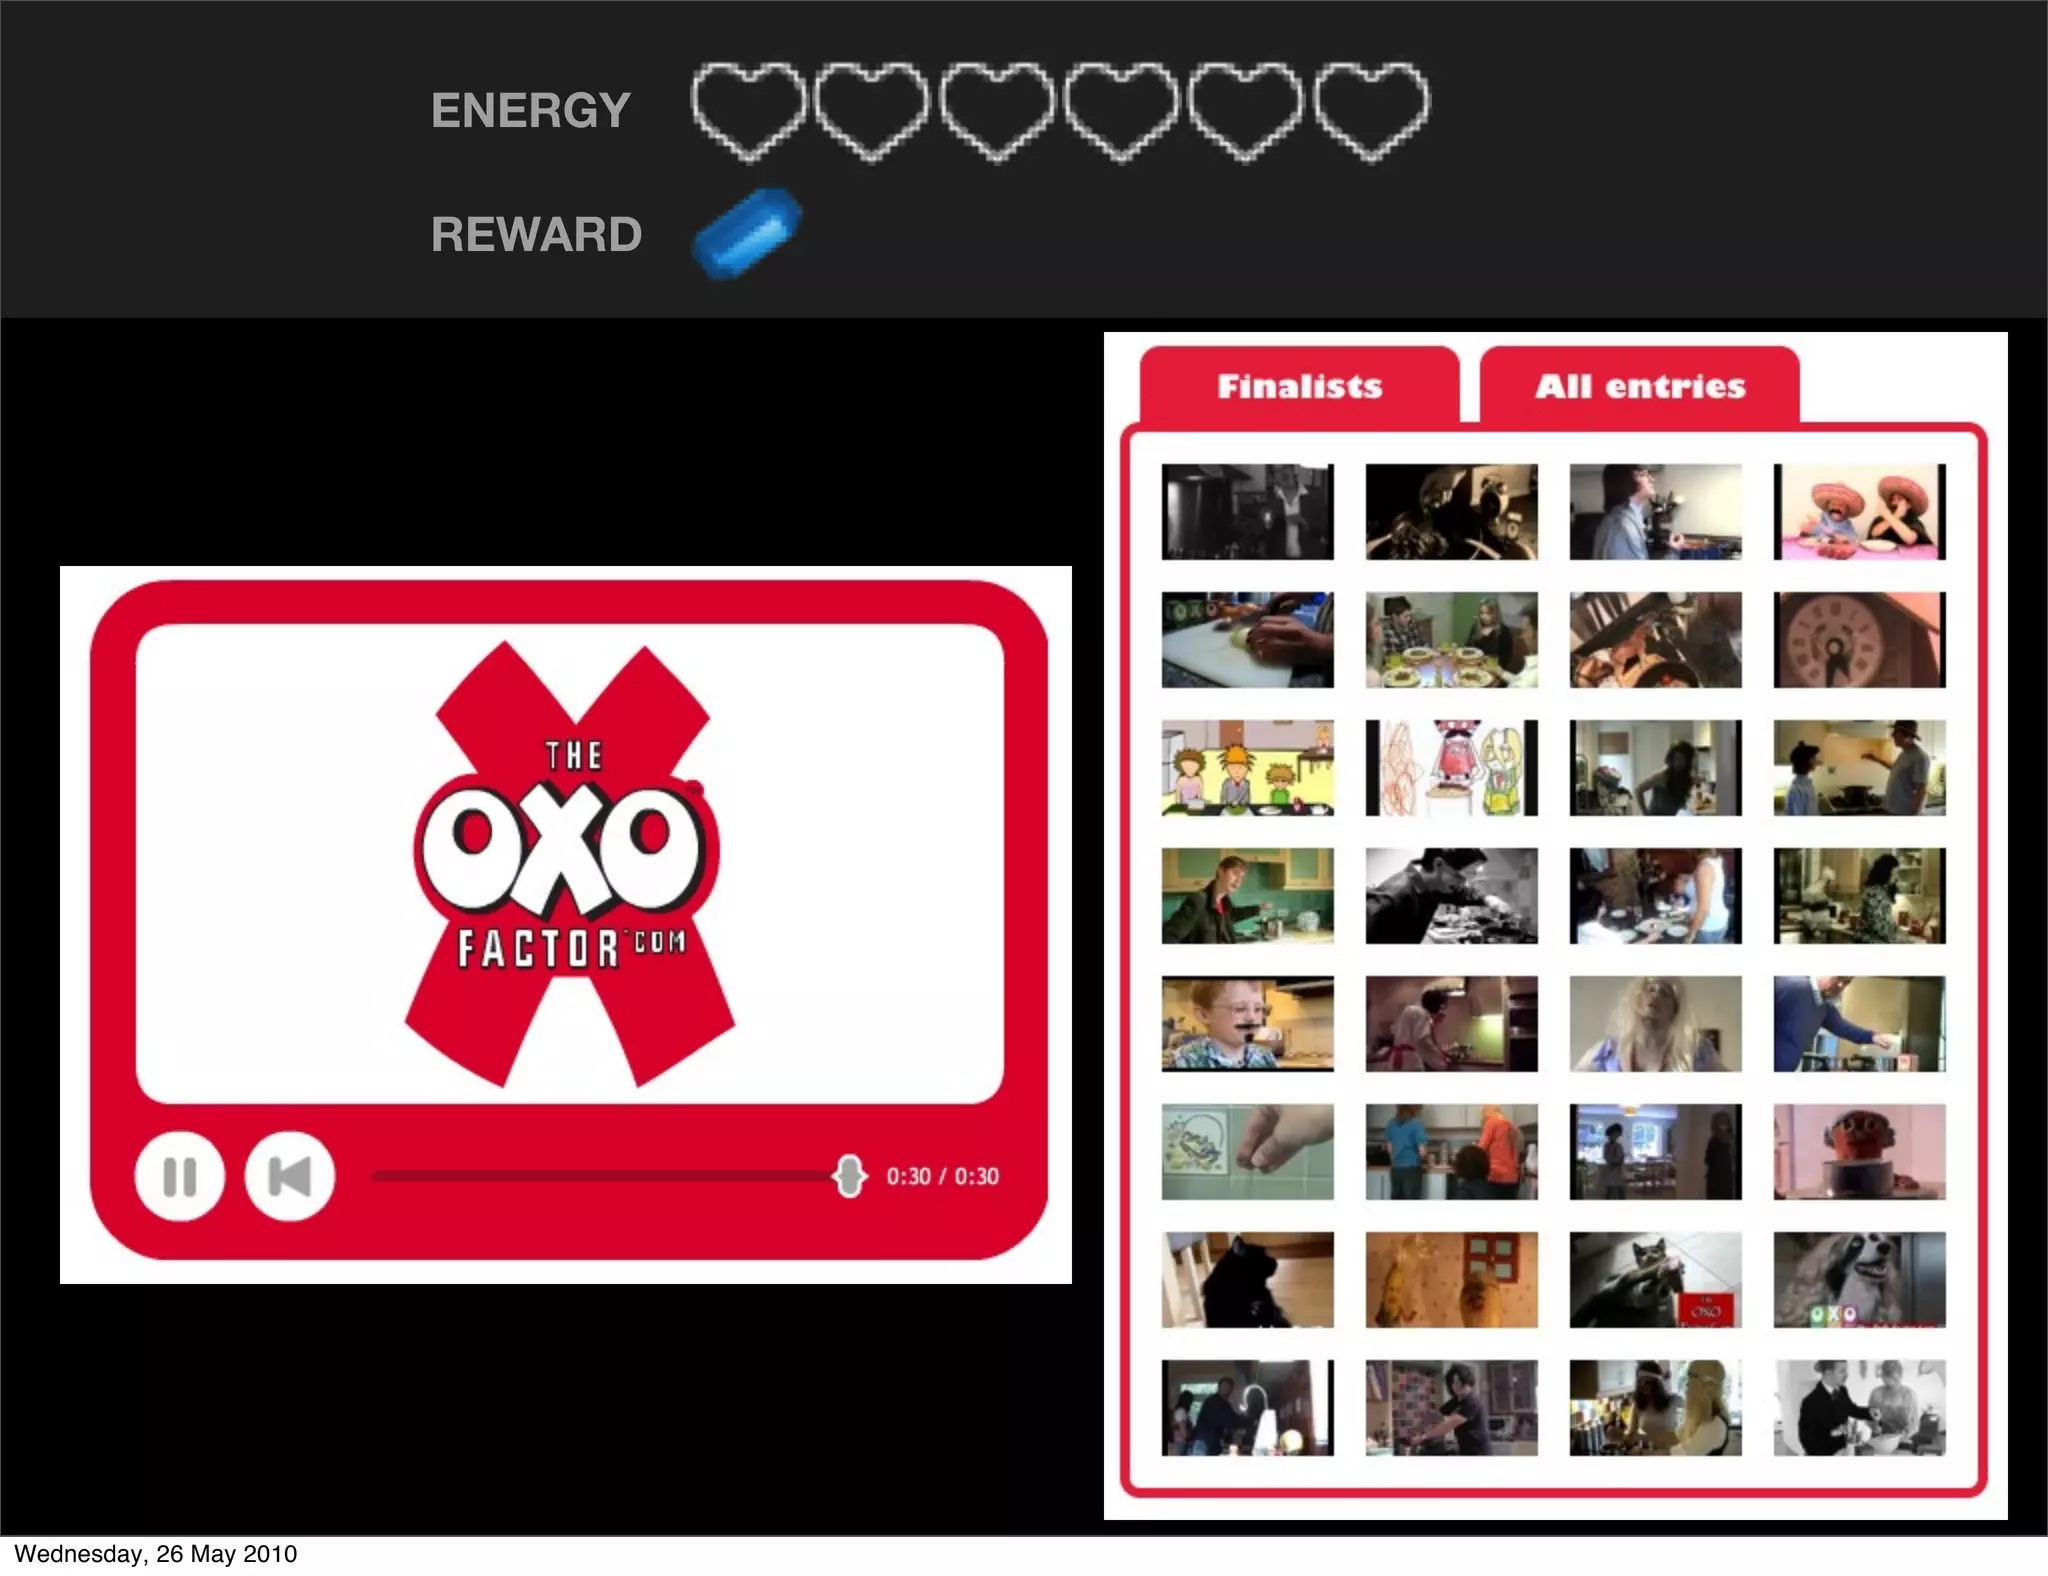Open the boy with moustache thumbnail

tap(1247, 1023)
